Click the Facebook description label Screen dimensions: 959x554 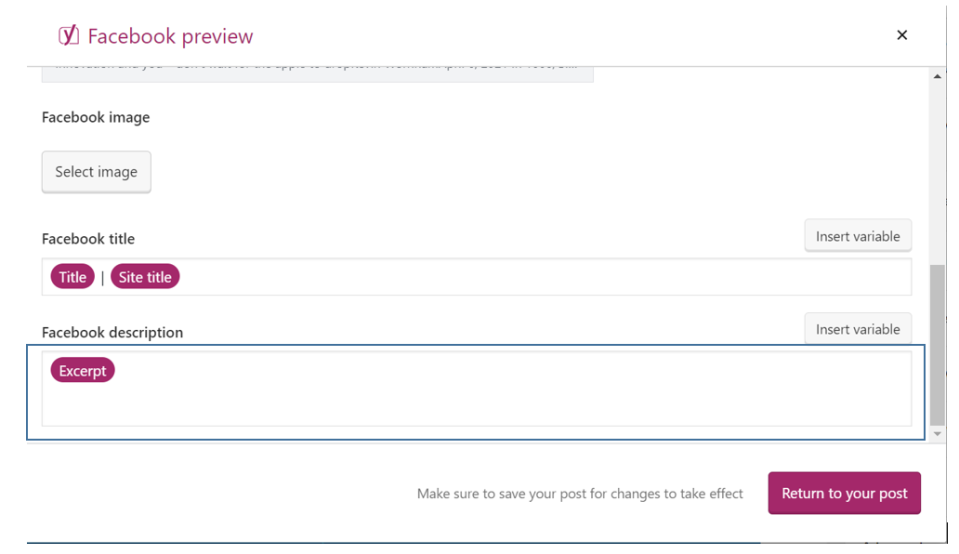[112, 333]
